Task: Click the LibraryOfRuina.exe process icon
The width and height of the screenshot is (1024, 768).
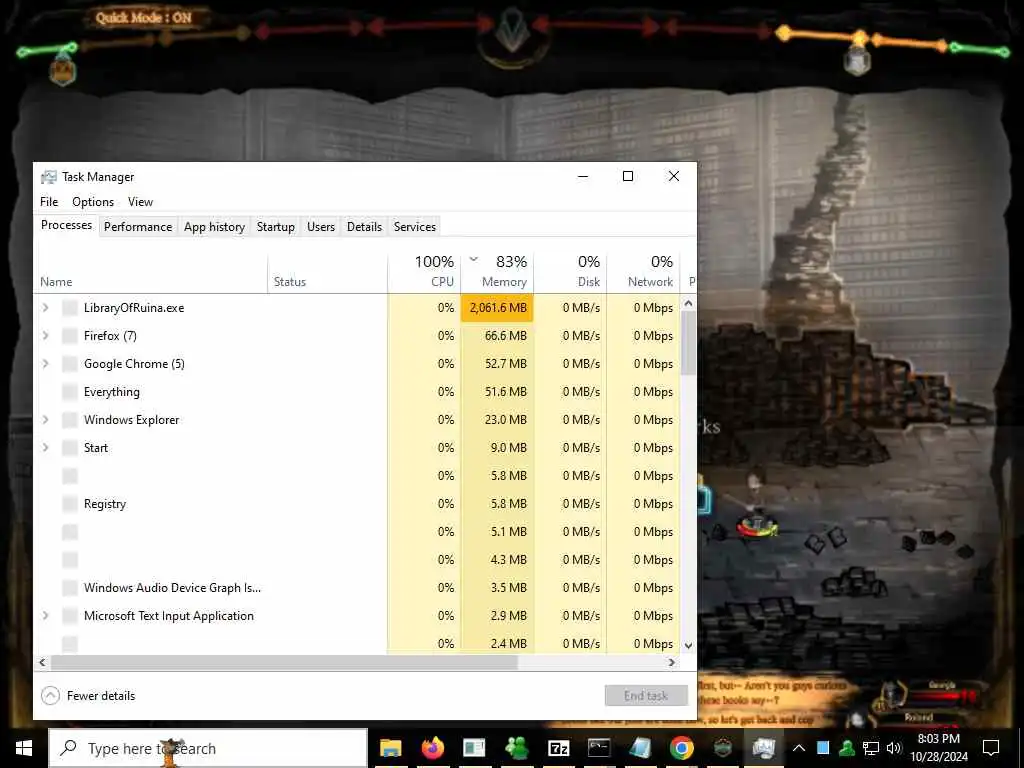Action: 70,308
